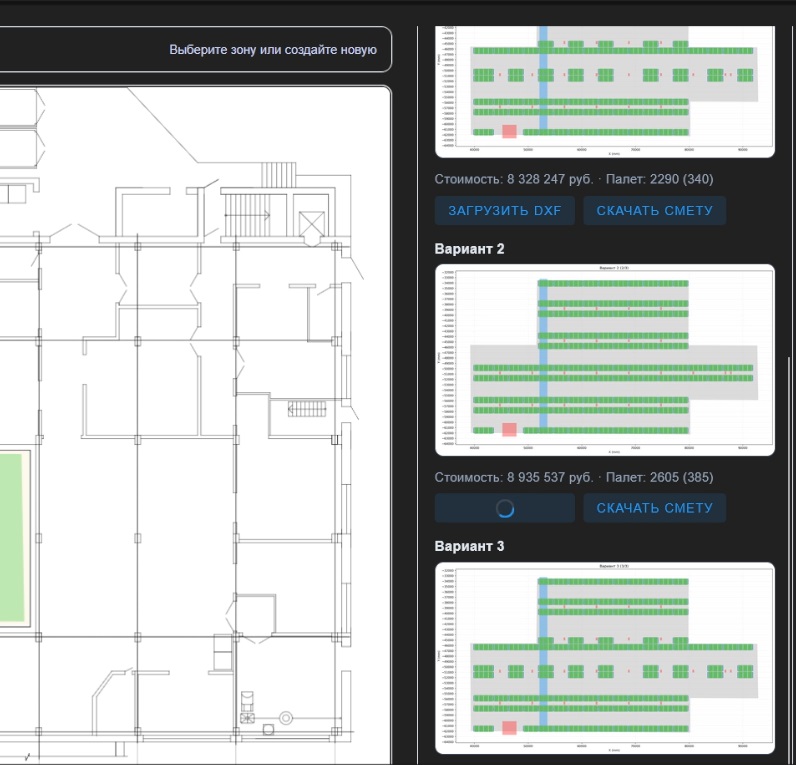The width and height of the screenshot is (796, 765).
Task: Click the red block in Вариант 2 chart
Action: click(509, 429)
